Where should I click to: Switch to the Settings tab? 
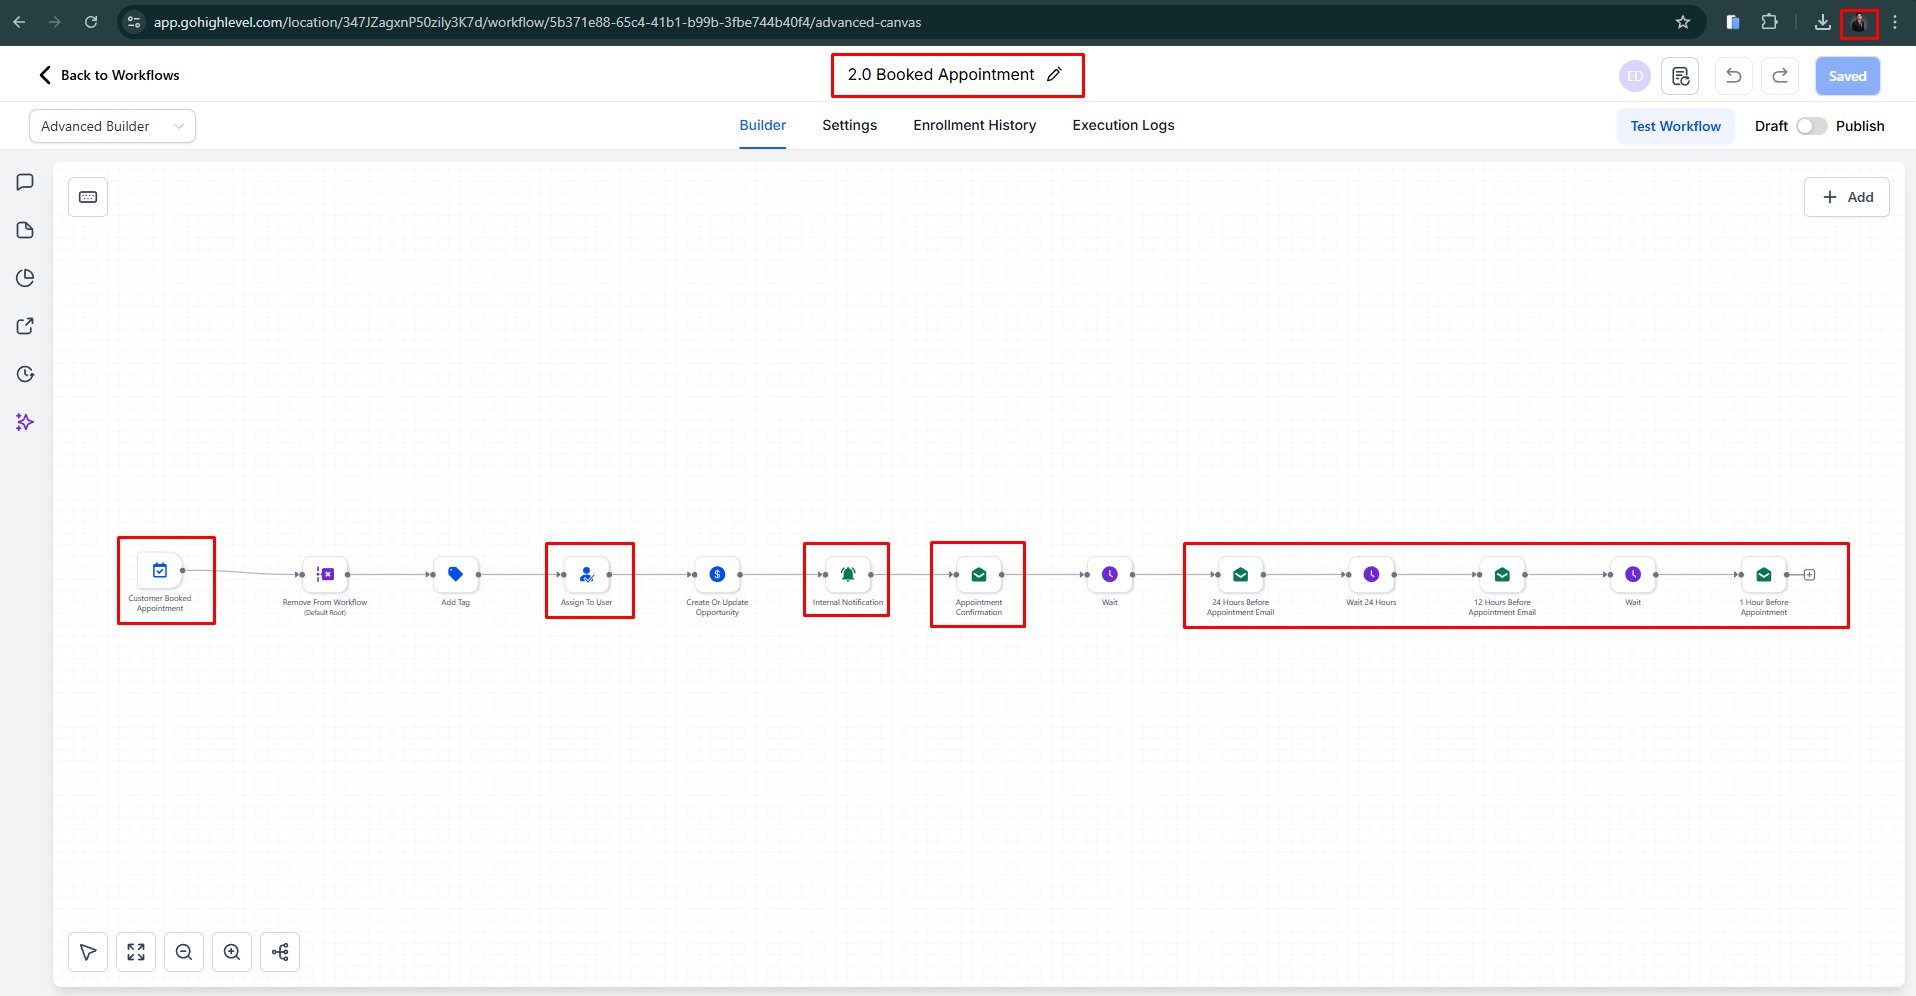[x=850, y=125]
